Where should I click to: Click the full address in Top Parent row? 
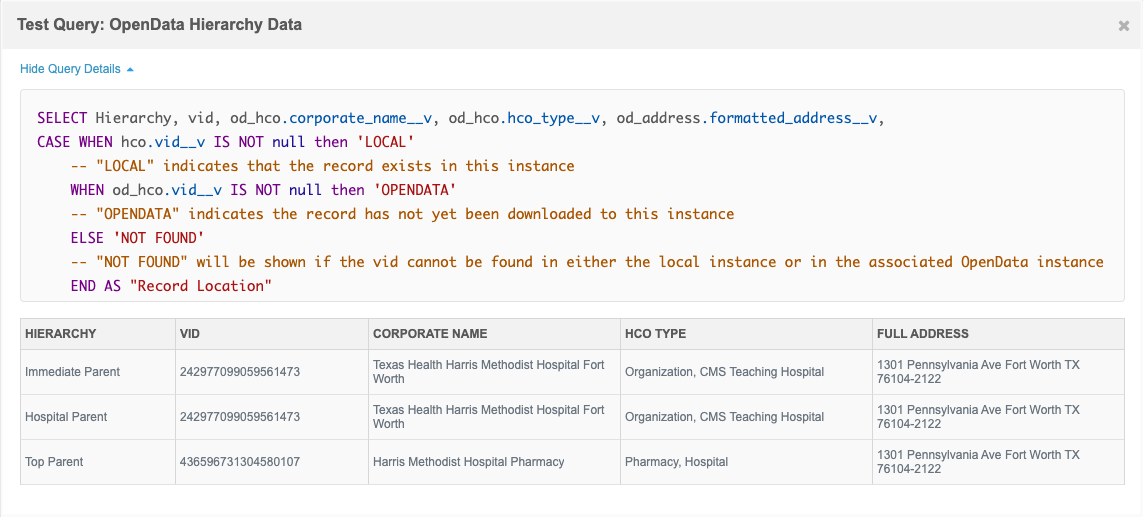pos(977,462)
